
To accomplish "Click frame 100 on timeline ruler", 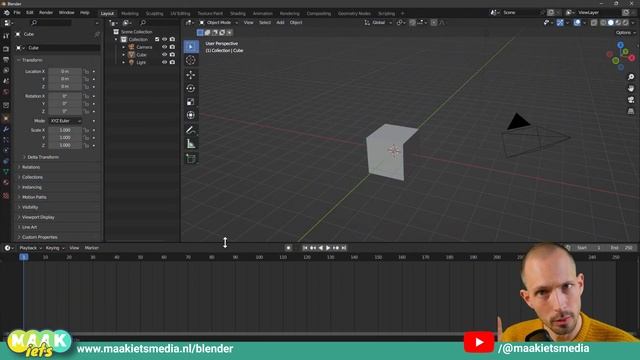I will [x=259, y=257].
